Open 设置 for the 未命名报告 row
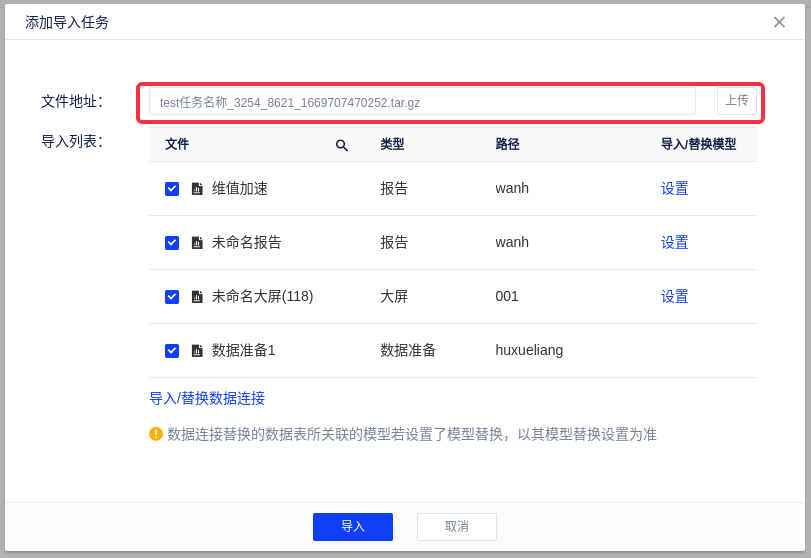 [x=674, y=243]
